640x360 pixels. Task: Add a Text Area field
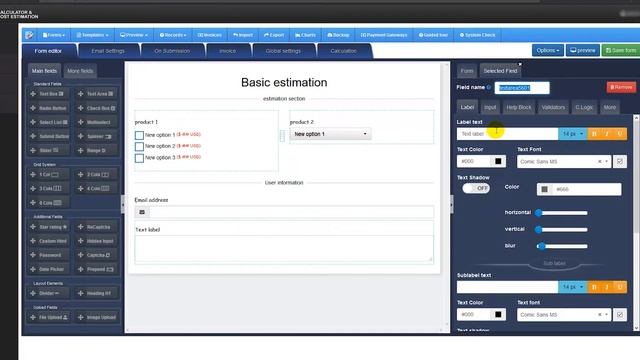(97, 94)
